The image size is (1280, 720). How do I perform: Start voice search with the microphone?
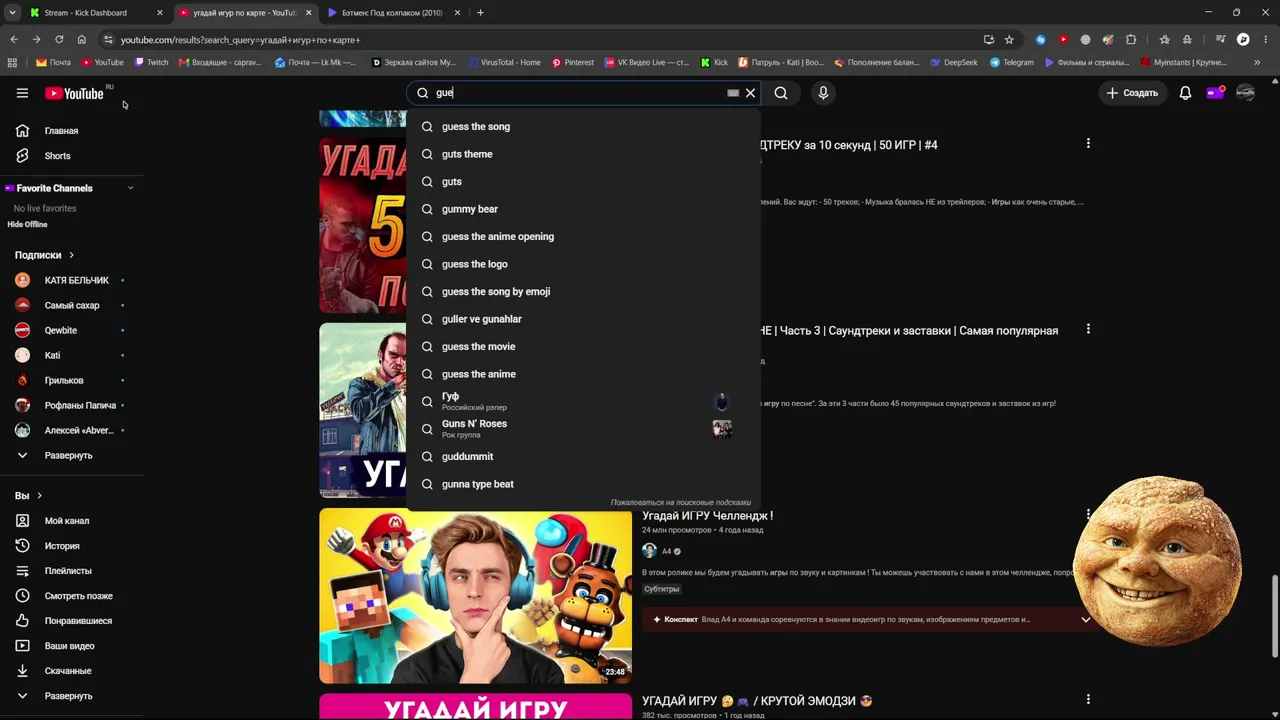point(823,93)
